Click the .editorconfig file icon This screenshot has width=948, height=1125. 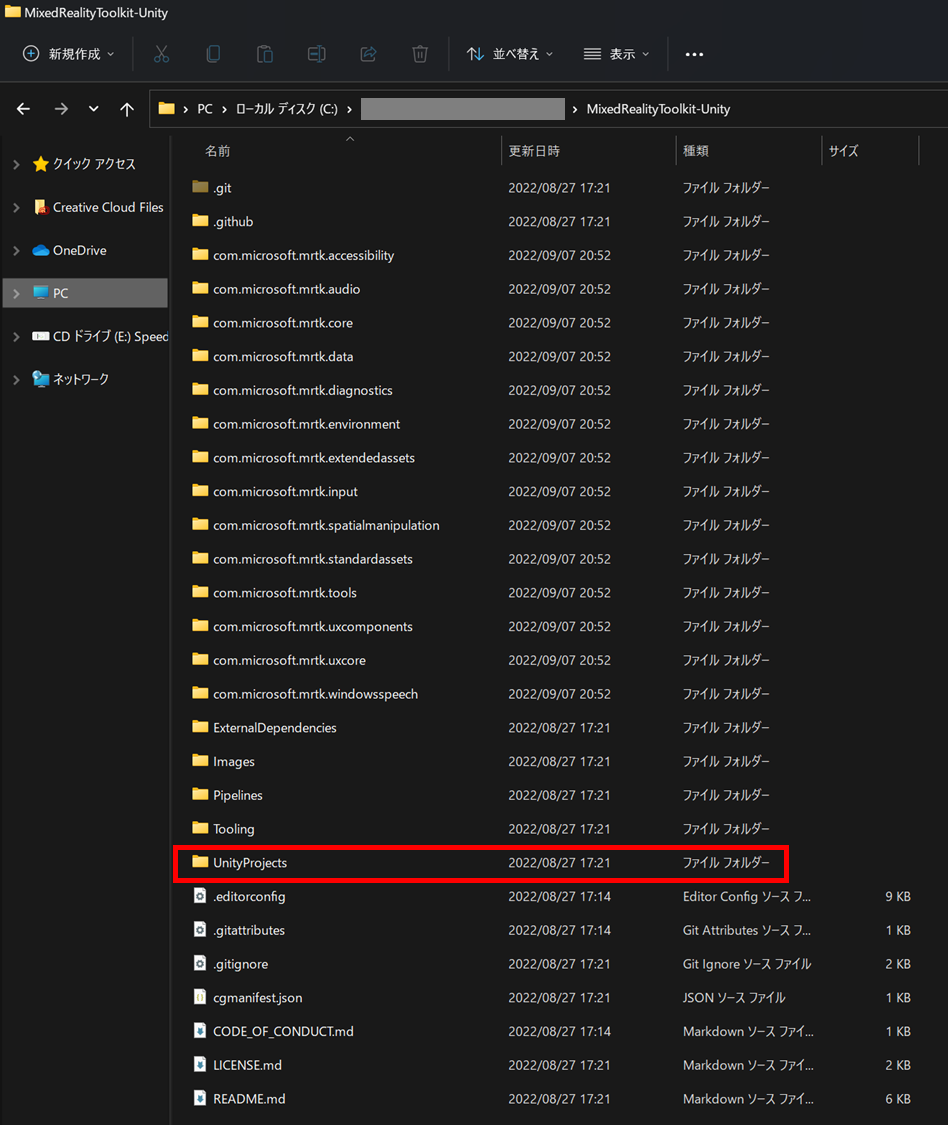(200, 895)
